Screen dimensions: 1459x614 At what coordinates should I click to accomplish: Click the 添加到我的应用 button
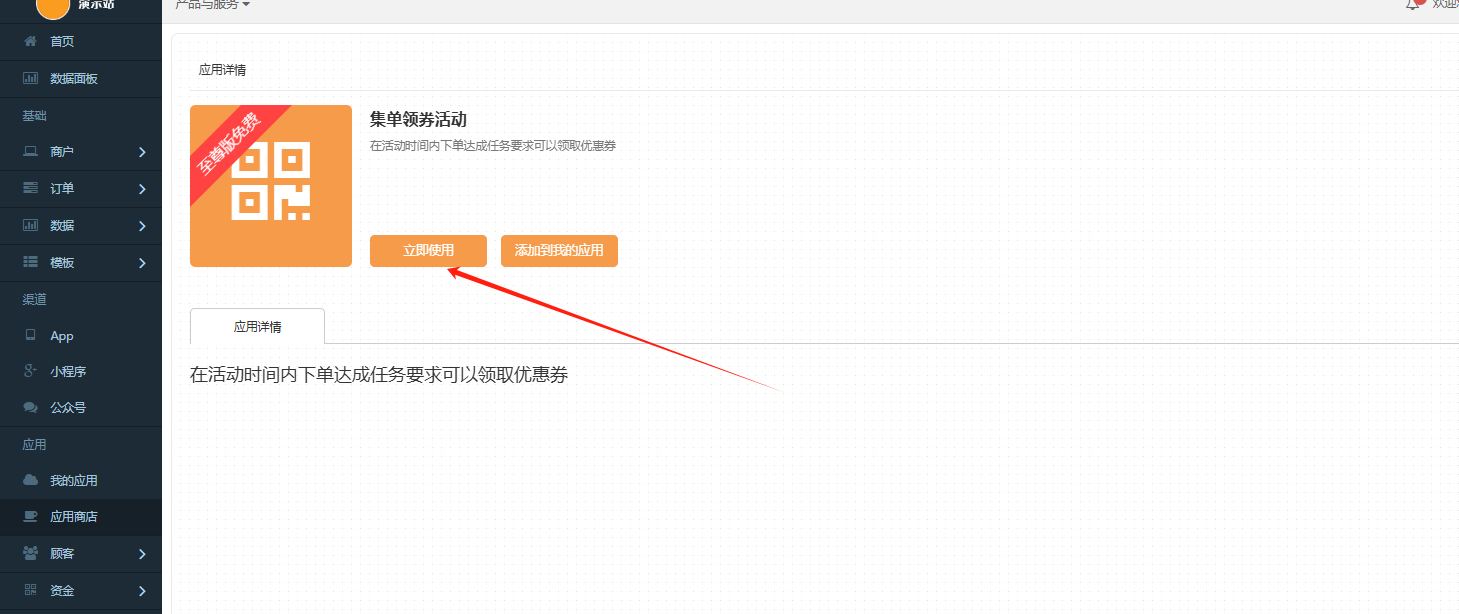[x=559, y=251]
